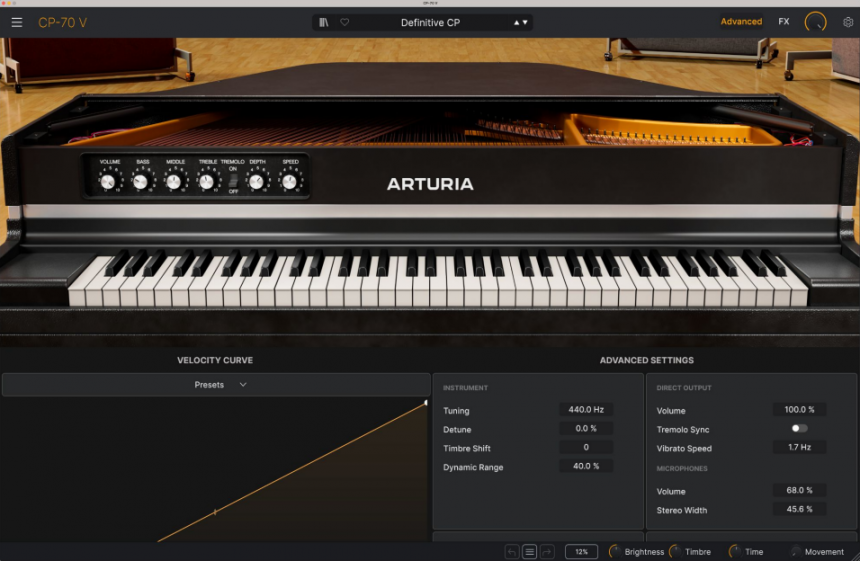Screen dimensions: 860x561
Task: Favorite the preset with the heart icon
Action: [344, 22]
